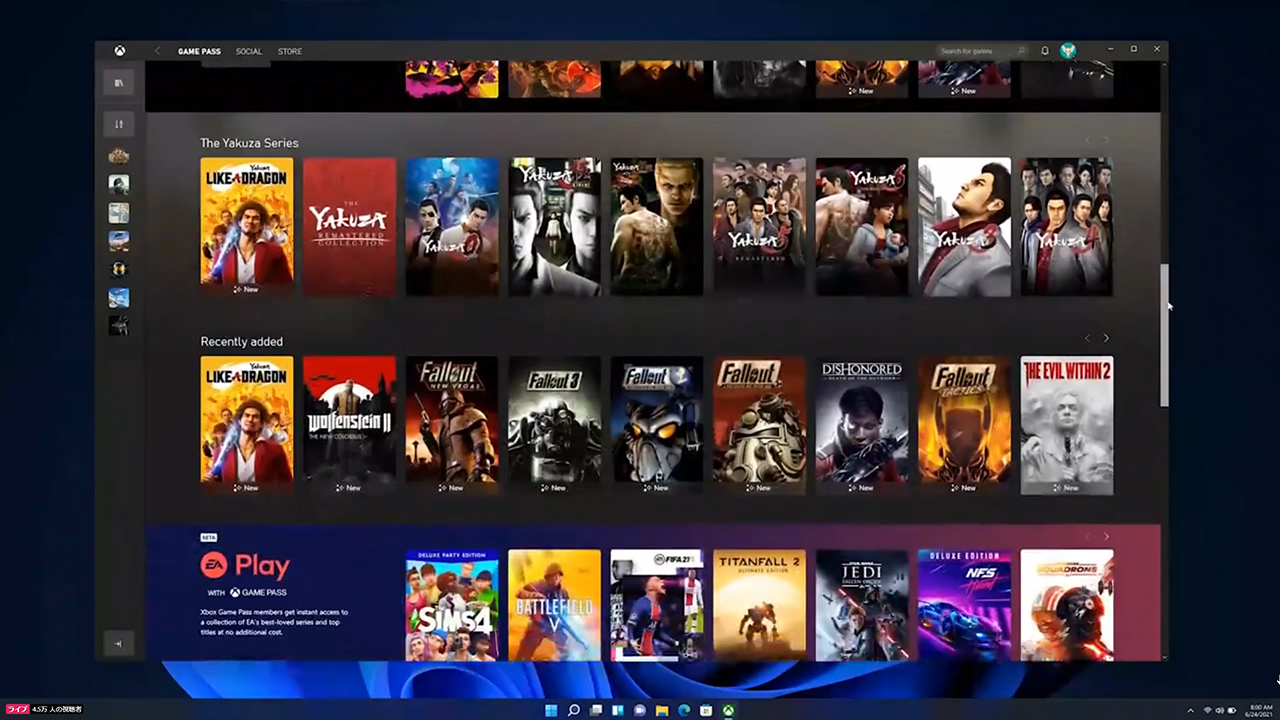Open the Yakuza 4 game card
This screenshot has width=1280, height=720.
[1067, 226]
